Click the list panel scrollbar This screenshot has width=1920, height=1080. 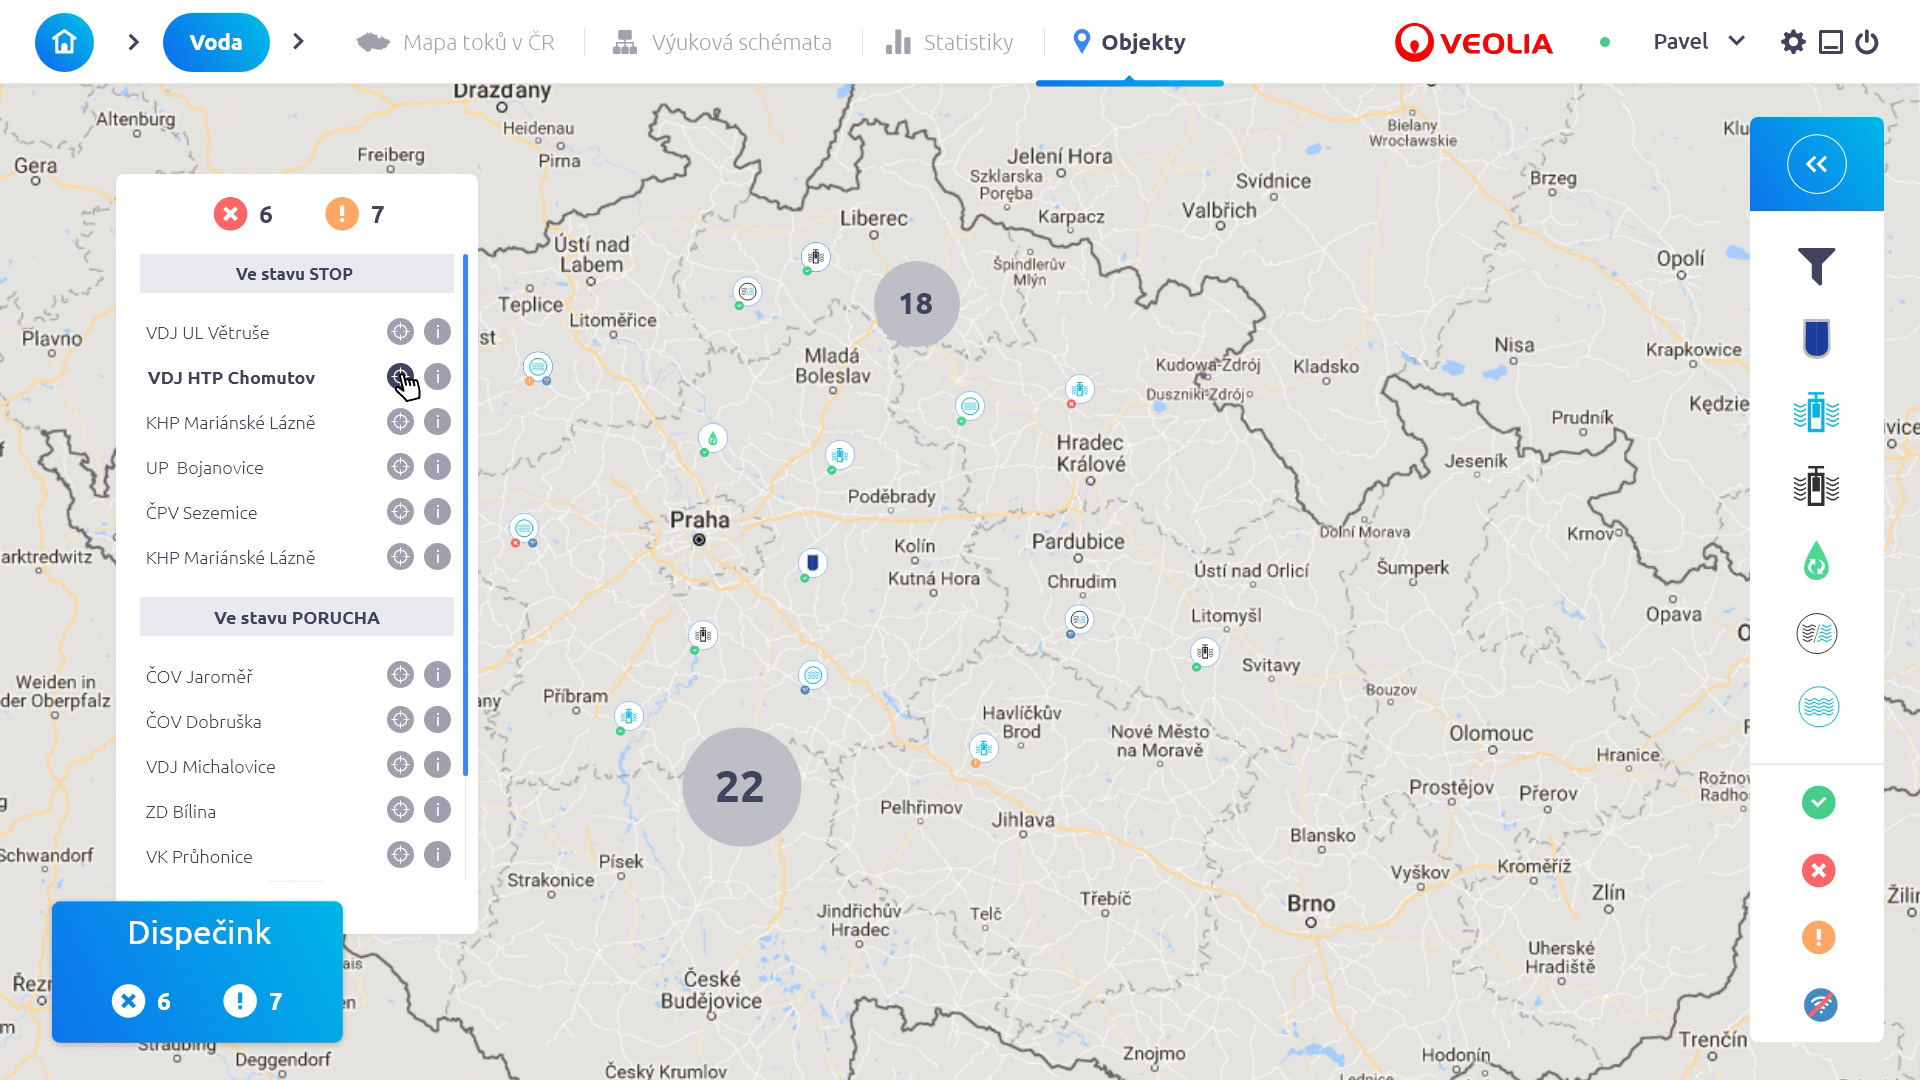pyautogui.click(x=465, y=515)
